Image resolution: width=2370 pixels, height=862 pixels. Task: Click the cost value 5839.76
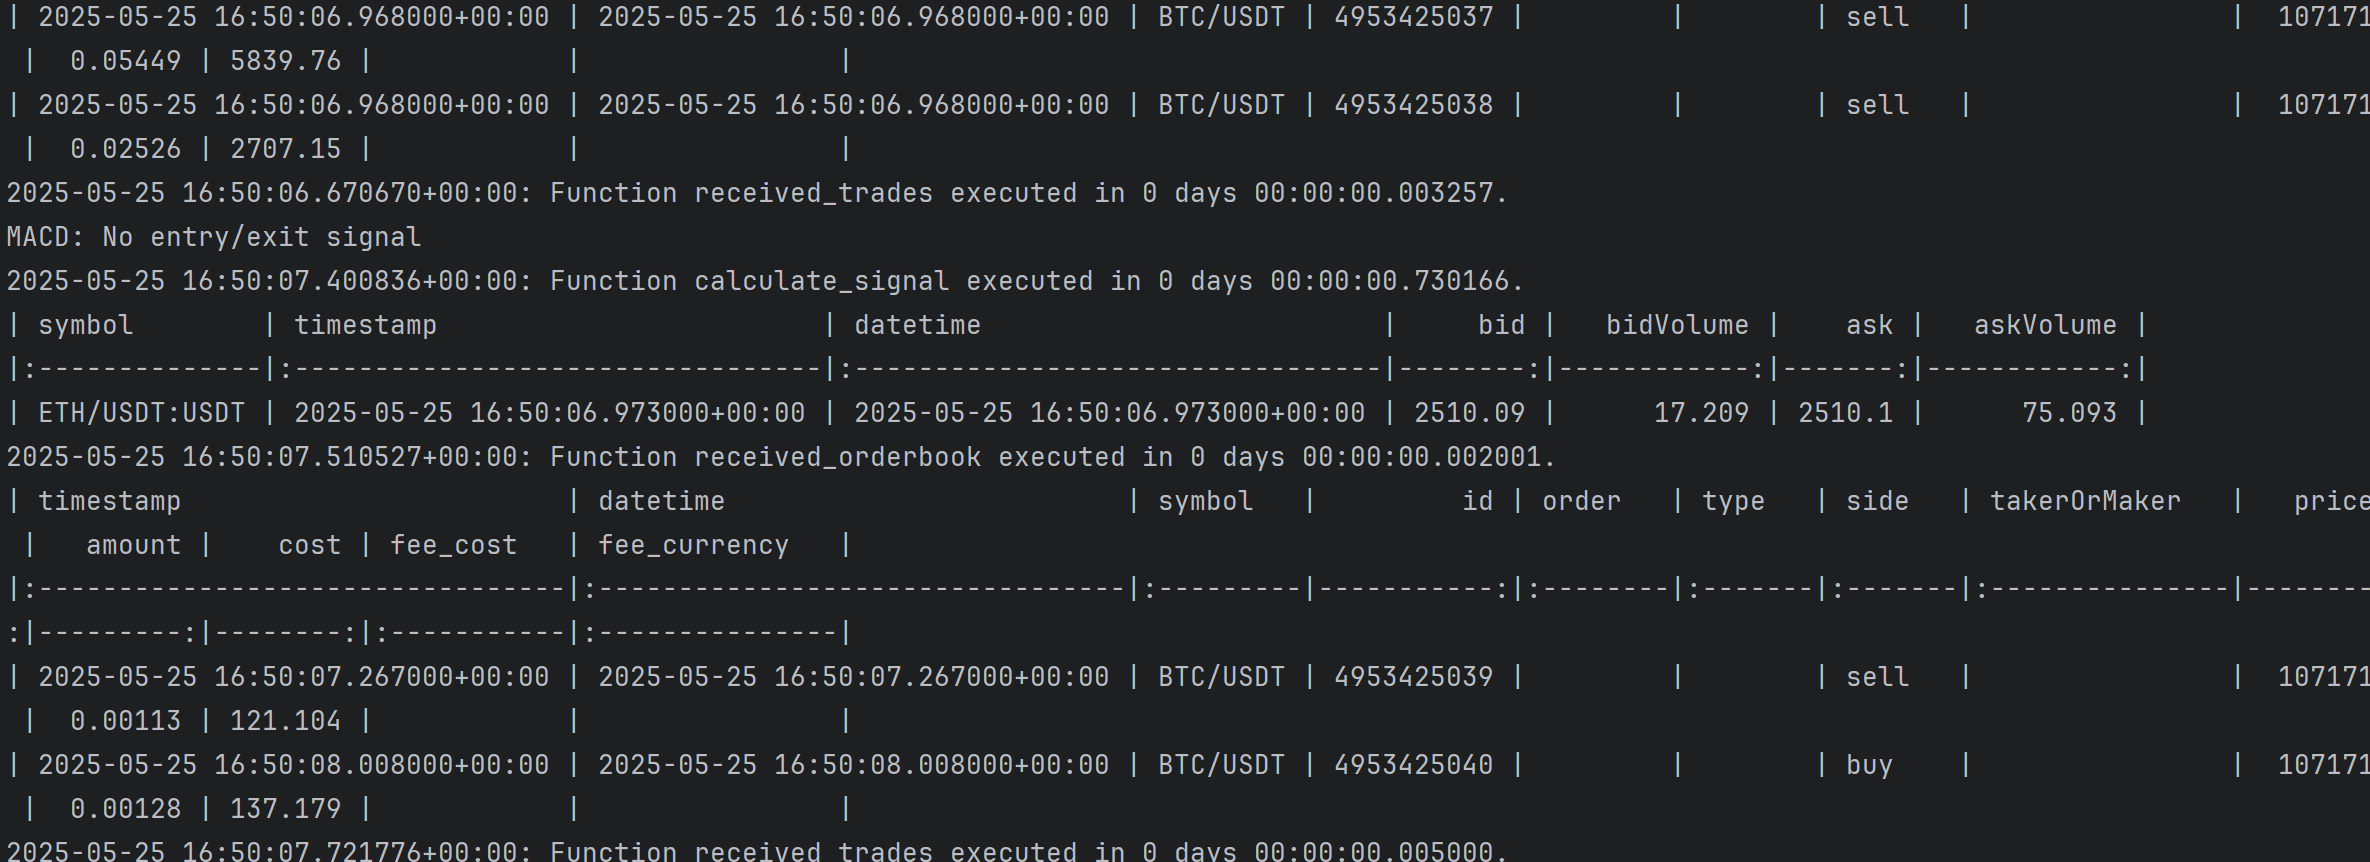(285, 61)
